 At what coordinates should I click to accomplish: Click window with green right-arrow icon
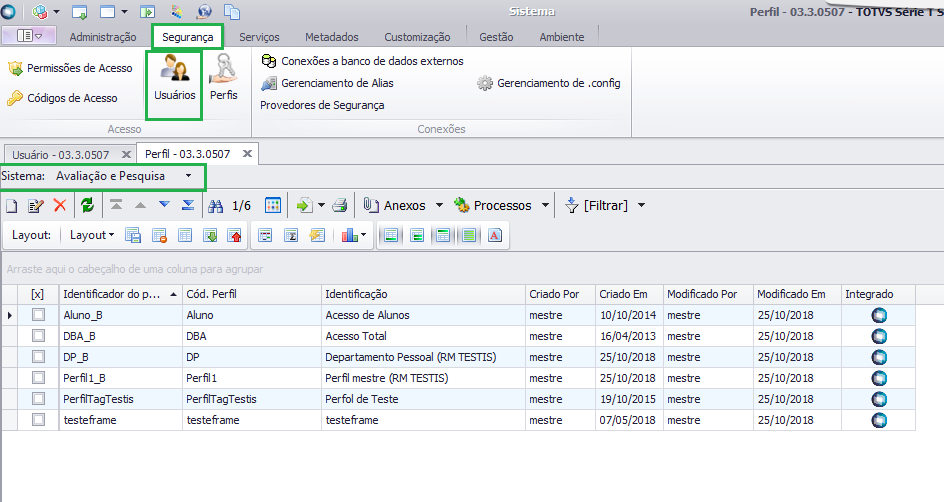click(148, 11)
